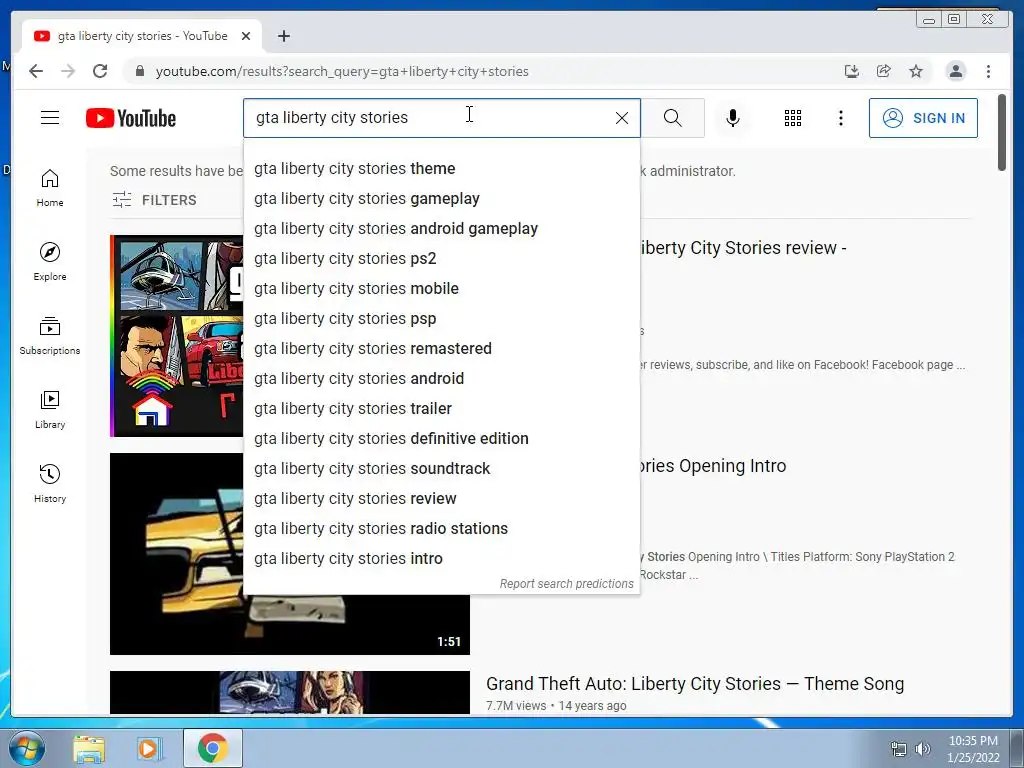
Task: Select suggestion 'gta liberty city stories android'
Action: [441, 379]
